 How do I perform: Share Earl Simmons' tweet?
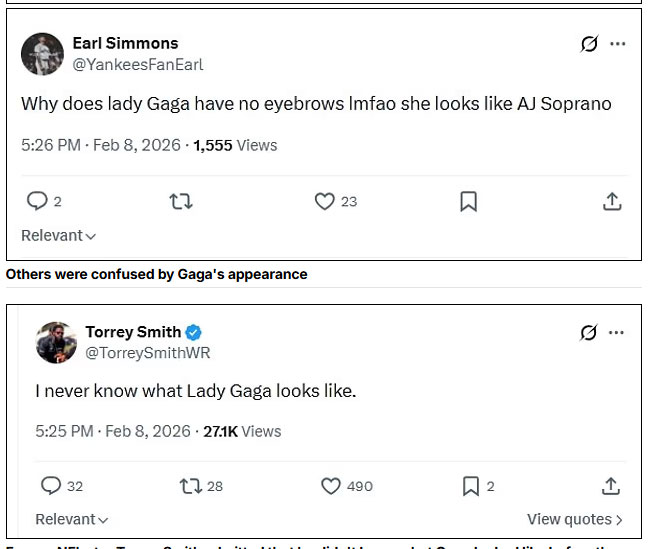612,201
